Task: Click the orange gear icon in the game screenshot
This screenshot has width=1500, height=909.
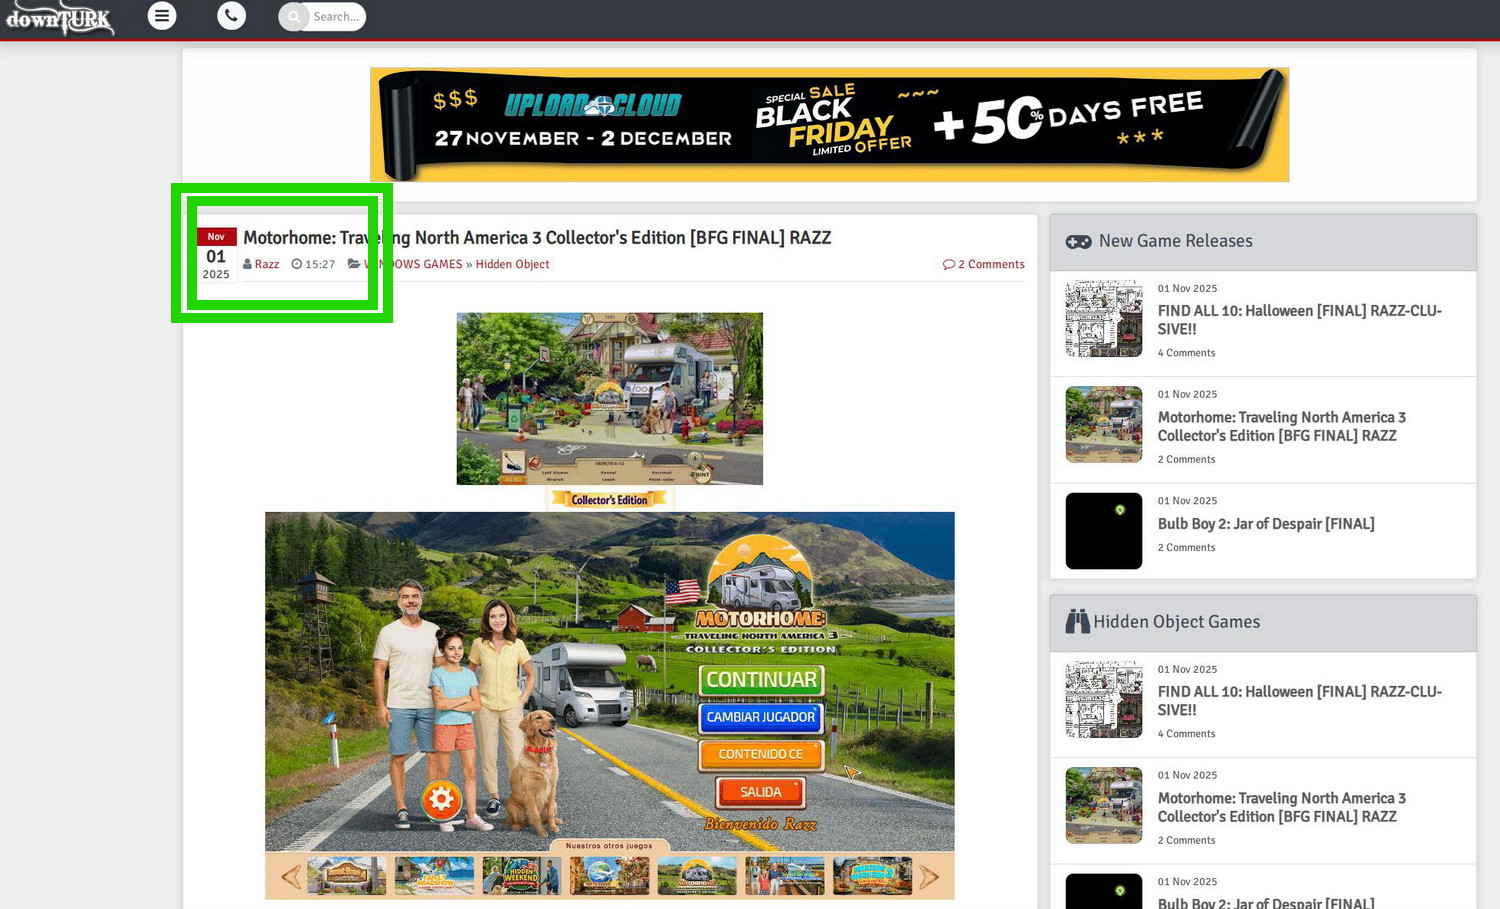Action: click(441, 800)
